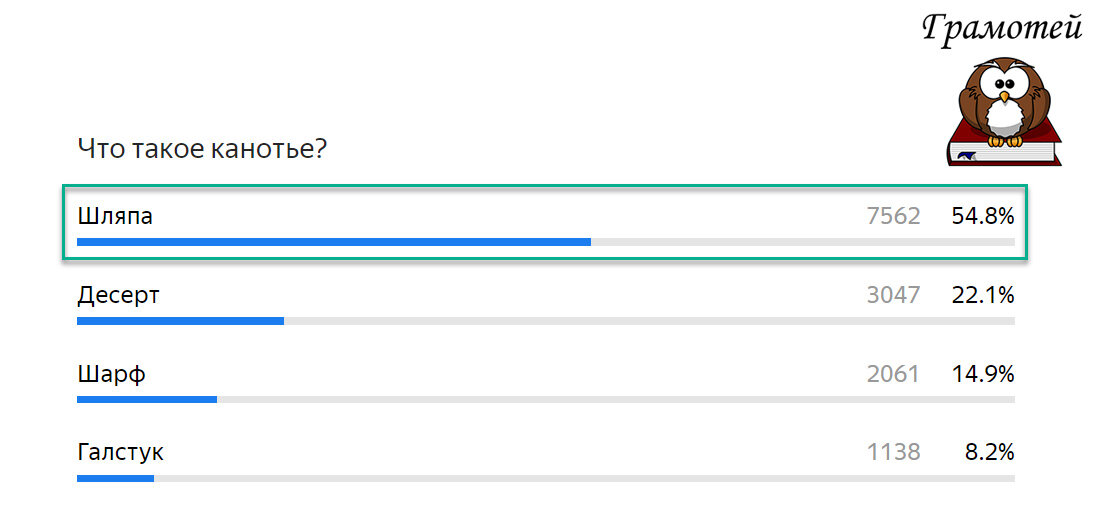
Task: Click the question Что такое канотье?
Action: 202,149
